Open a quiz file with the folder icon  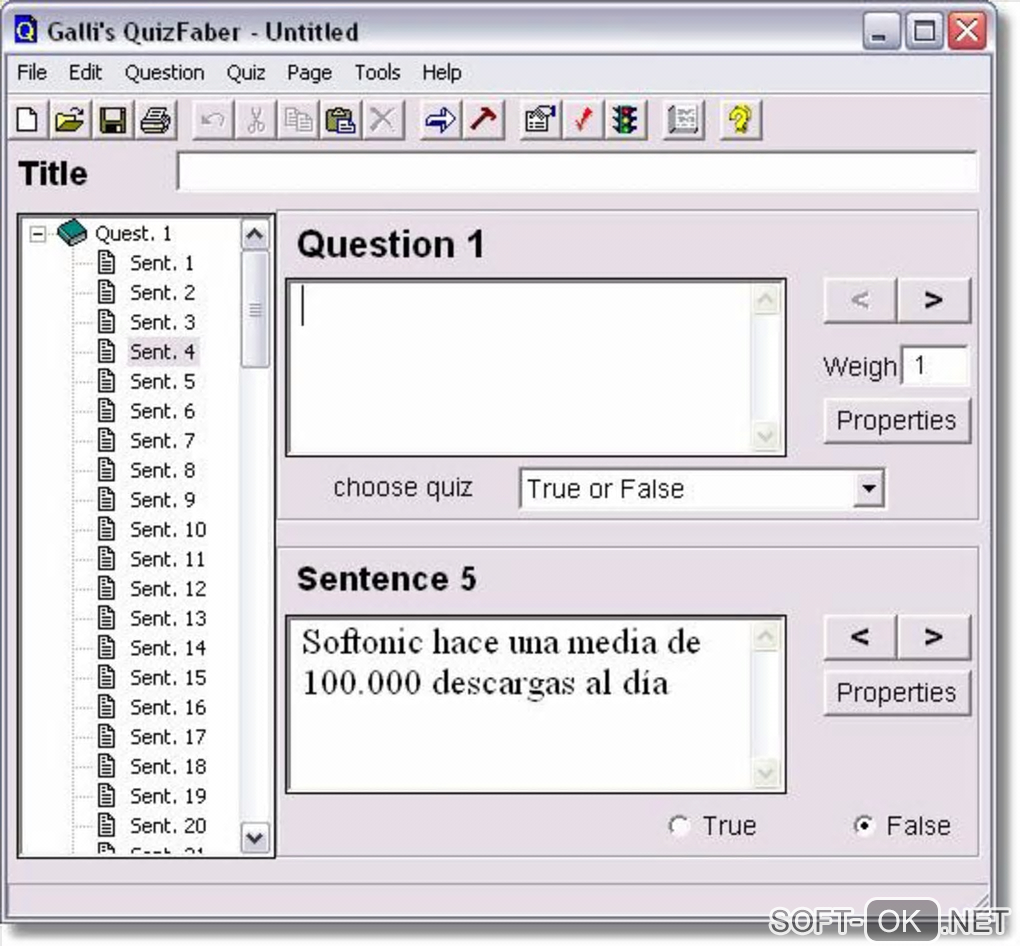[69, 121]
